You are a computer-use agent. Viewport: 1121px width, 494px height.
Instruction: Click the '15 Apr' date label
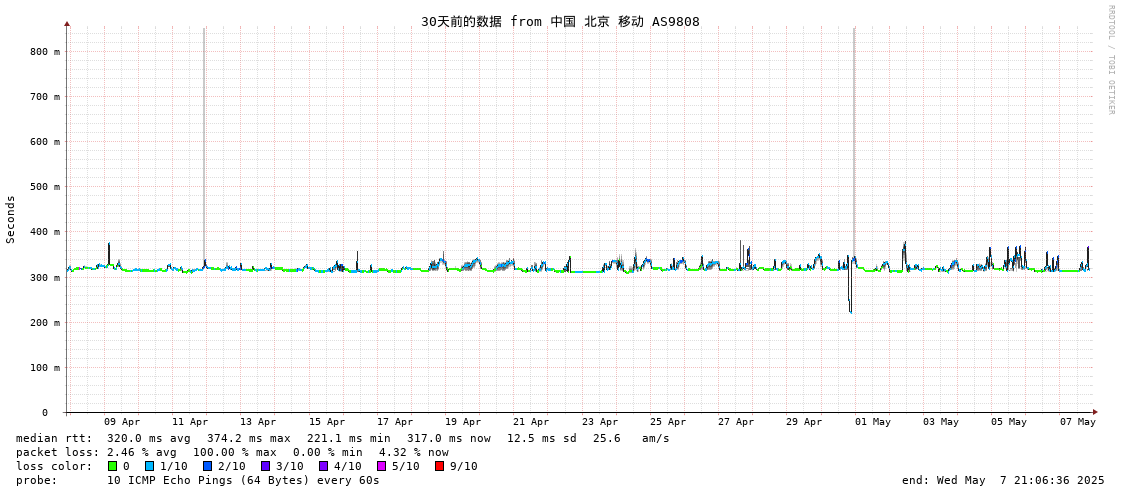[x=327, y=422]
